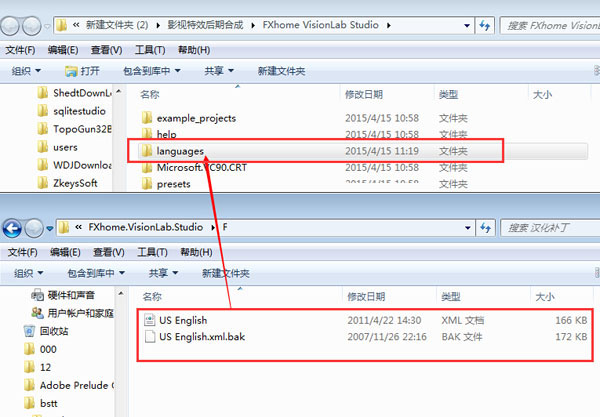Screen dimensions: 600x417
Task: Open 用户帐户和家庭 in lower sidebar
Action: click(72, 313)
